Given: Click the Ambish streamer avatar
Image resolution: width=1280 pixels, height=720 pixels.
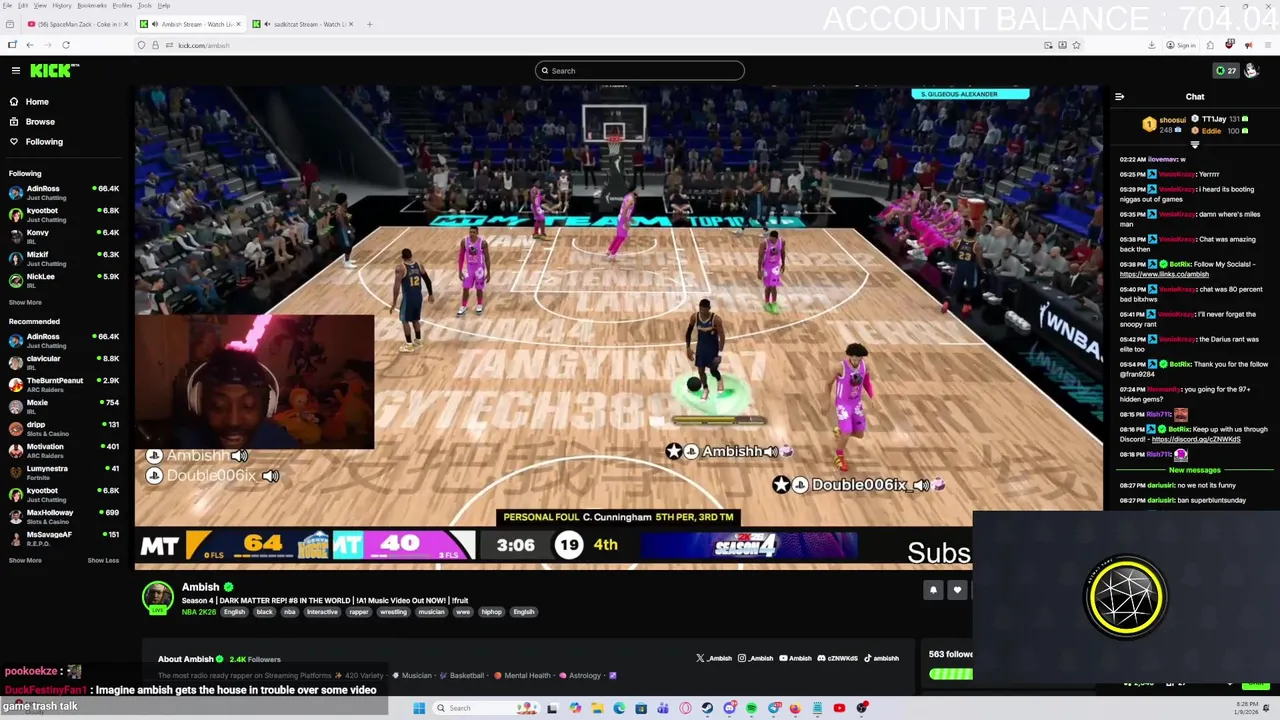Looking at the screenshot, I should (157, 597).
